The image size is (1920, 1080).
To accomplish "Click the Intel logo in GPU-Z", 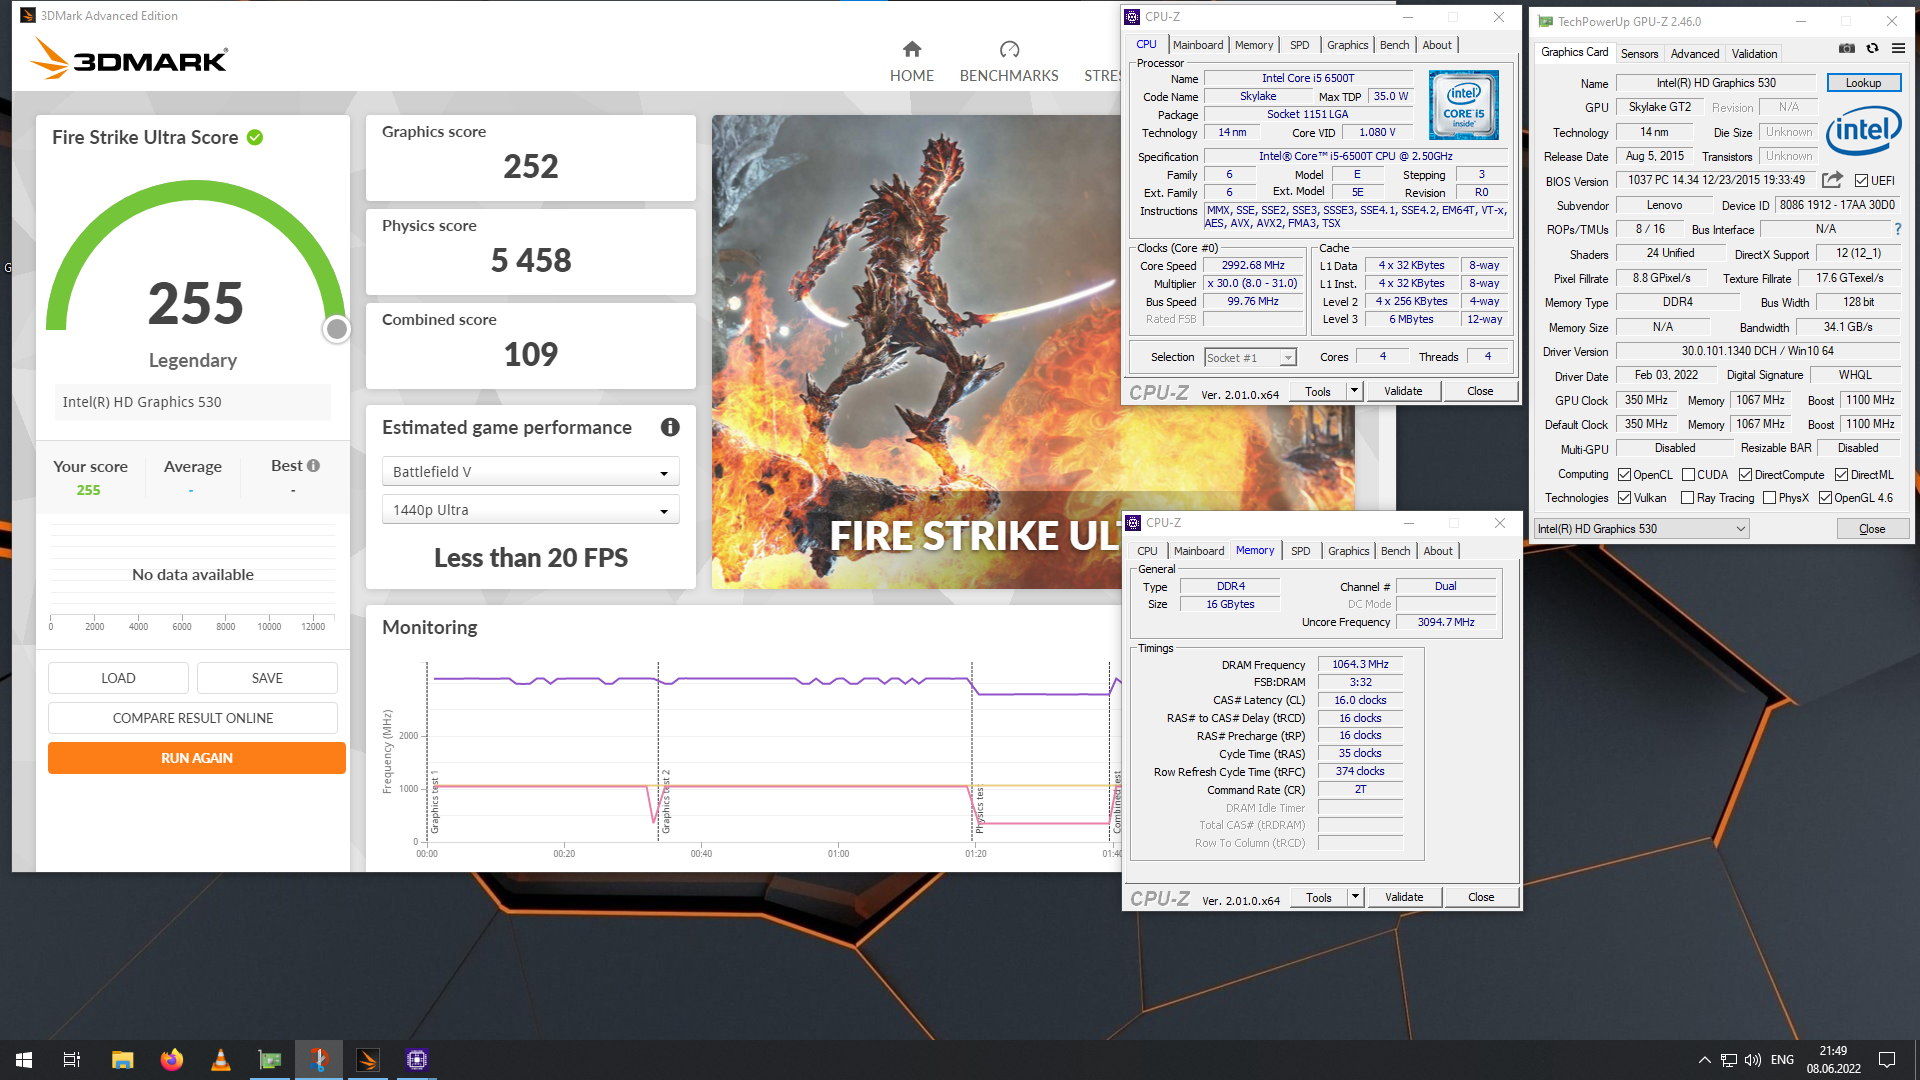I will point(1863,130).
